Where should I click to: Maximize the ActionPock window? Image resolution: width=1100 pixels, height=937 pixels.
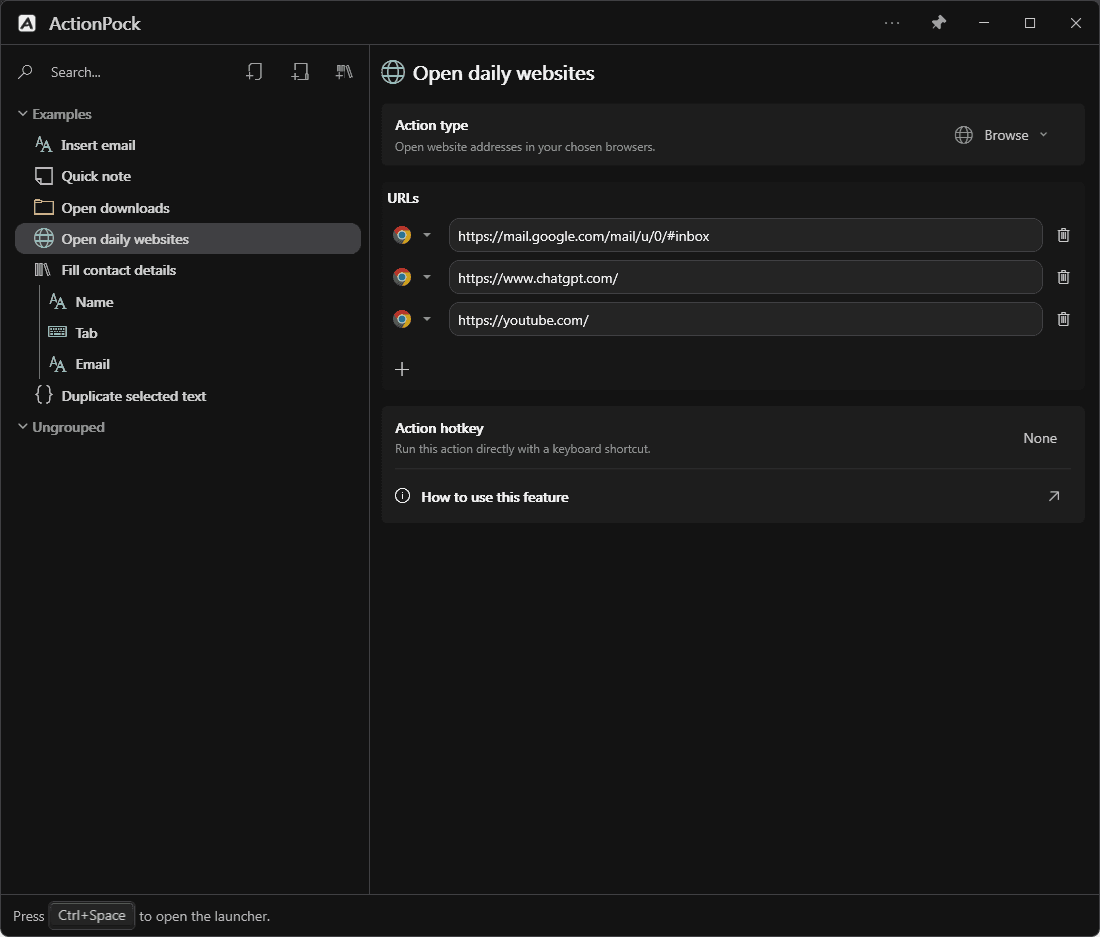coord(1030,23)
